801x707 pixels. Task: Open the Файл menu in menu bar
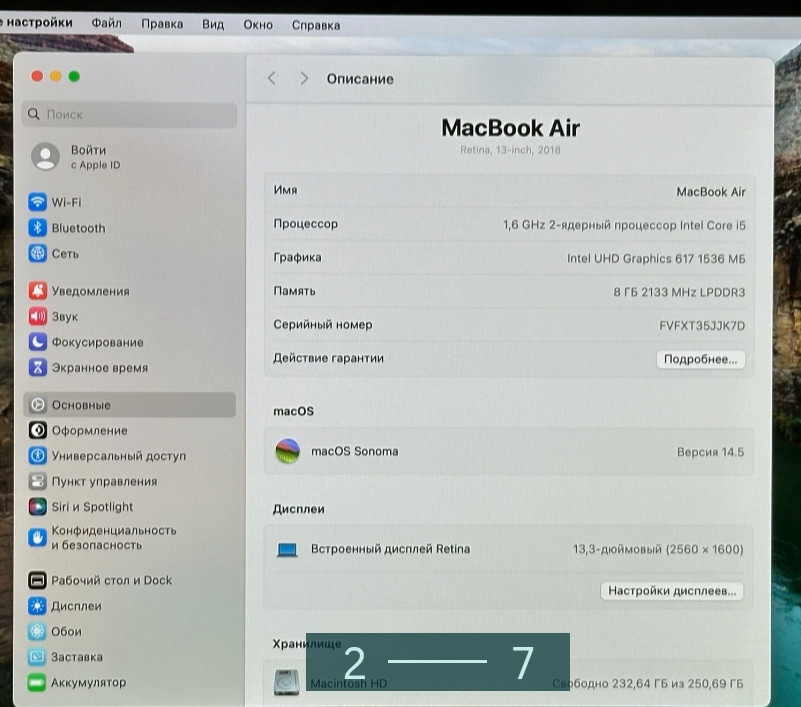click(x=106, y=22)
